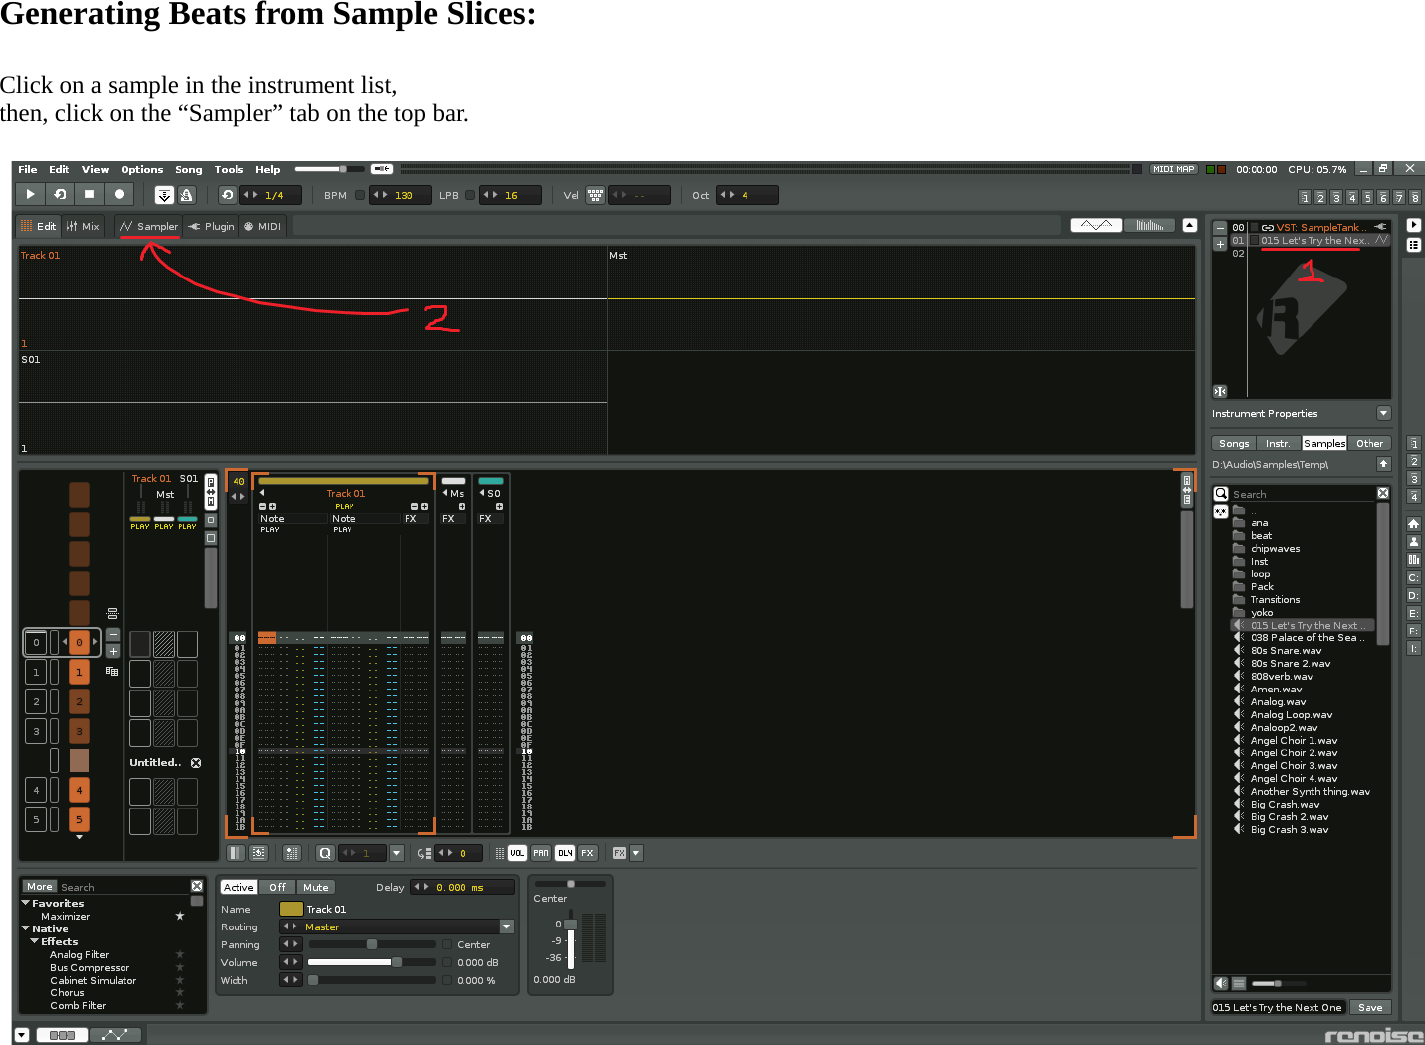Toggle the LPB checkbox
1425x1045 pixels.
click(x=470, y=195)
